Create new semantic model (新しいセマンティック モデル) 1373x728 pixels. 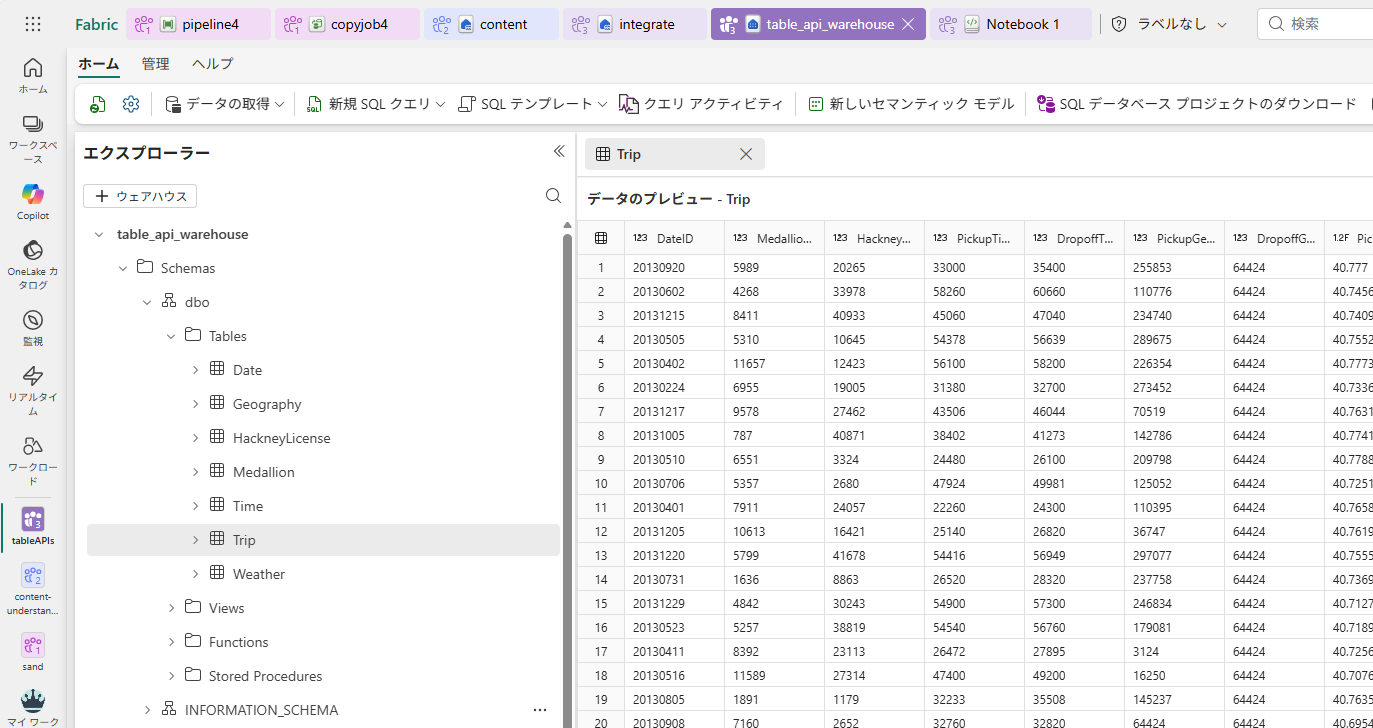(911, 104)
